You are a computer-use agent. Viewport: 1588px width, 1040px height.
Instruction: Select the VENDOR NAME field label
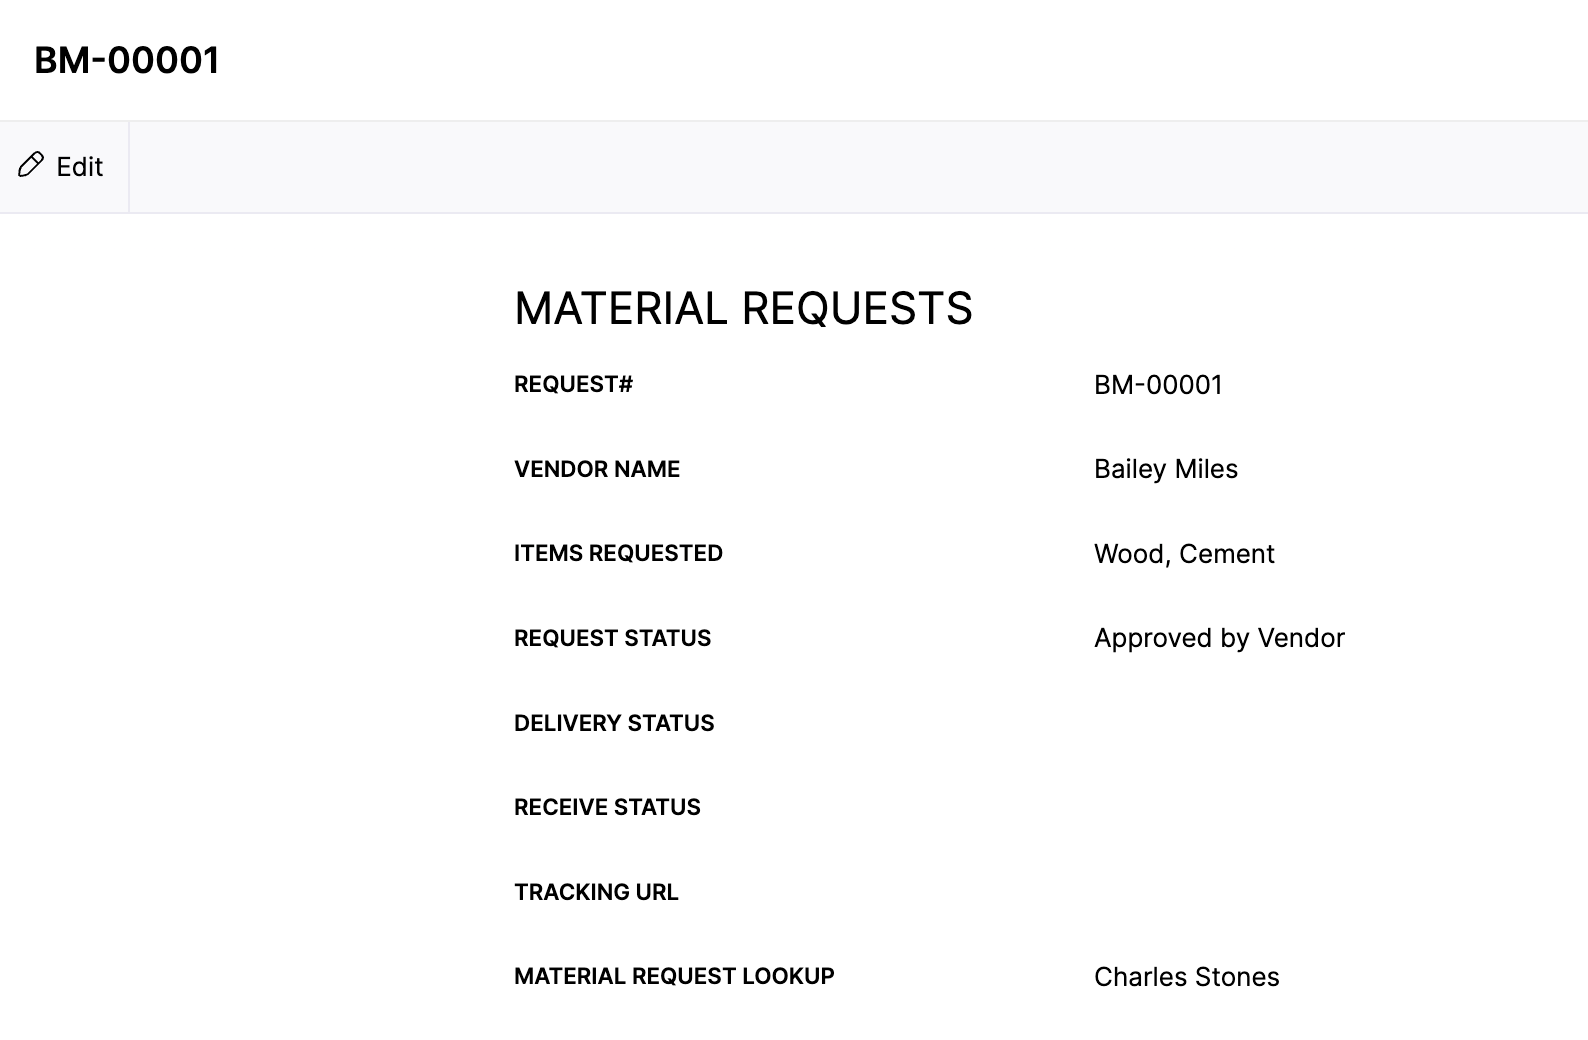[x=595, y=469]
